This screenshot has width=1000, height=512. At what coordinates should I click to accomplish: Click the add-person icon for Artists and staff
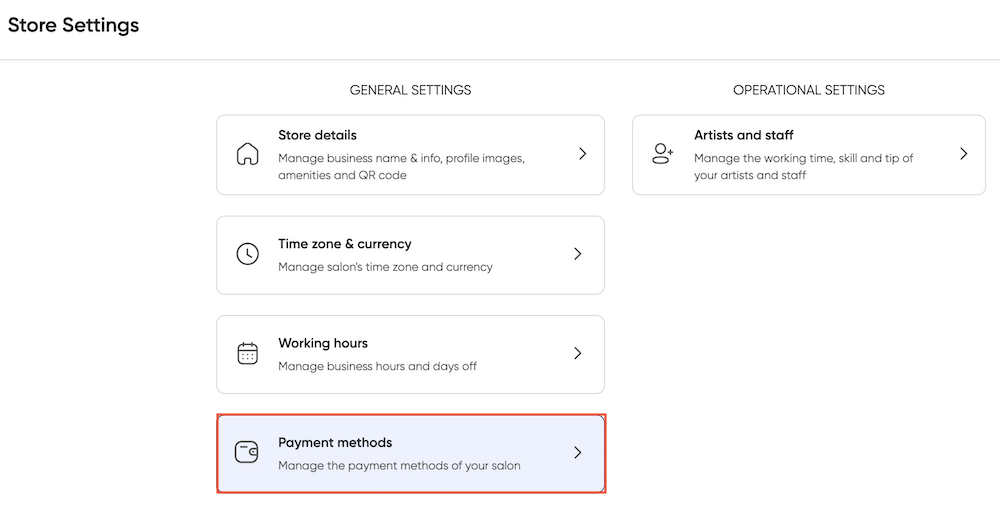663,154
